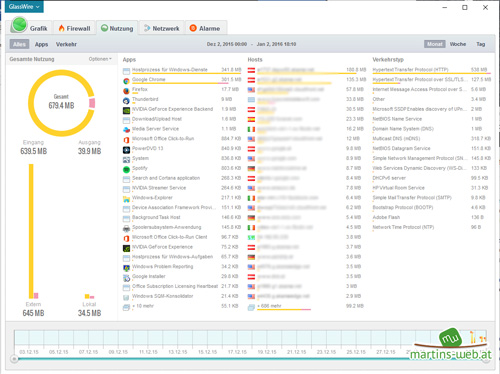This screenshot has width=500, height=374.
Task: Click the System app icon
Action: pyautogui.click(x=126, y=160)
